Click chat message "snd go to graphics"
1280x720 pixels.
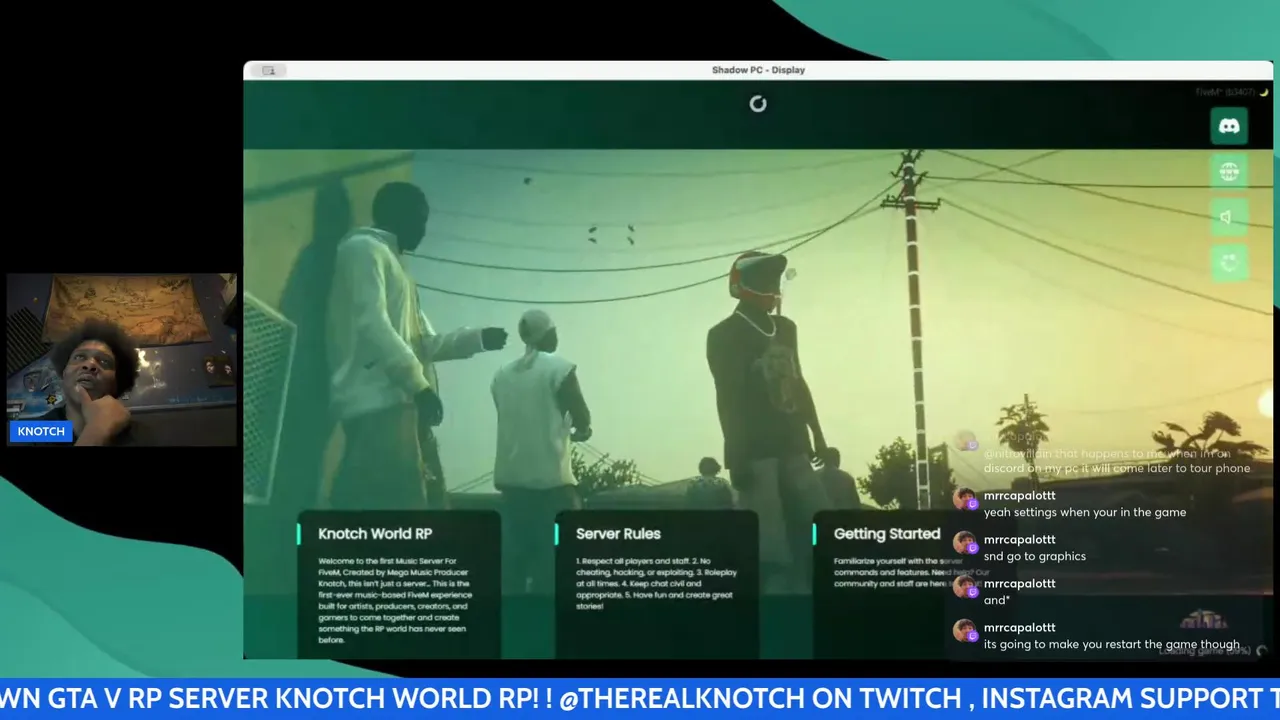(1034, 556)
